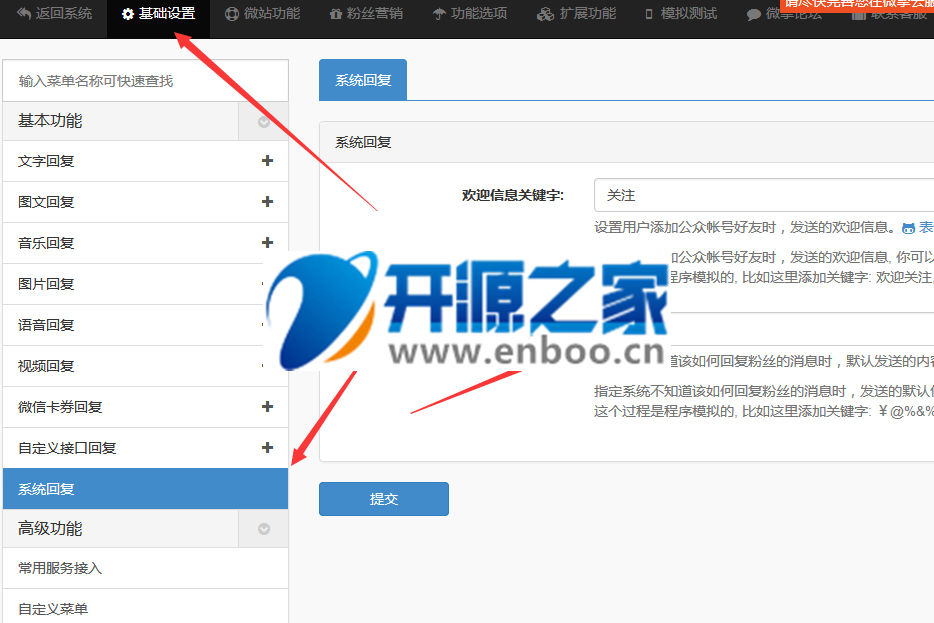Select the 系统回复 tab

pos(363,80)
